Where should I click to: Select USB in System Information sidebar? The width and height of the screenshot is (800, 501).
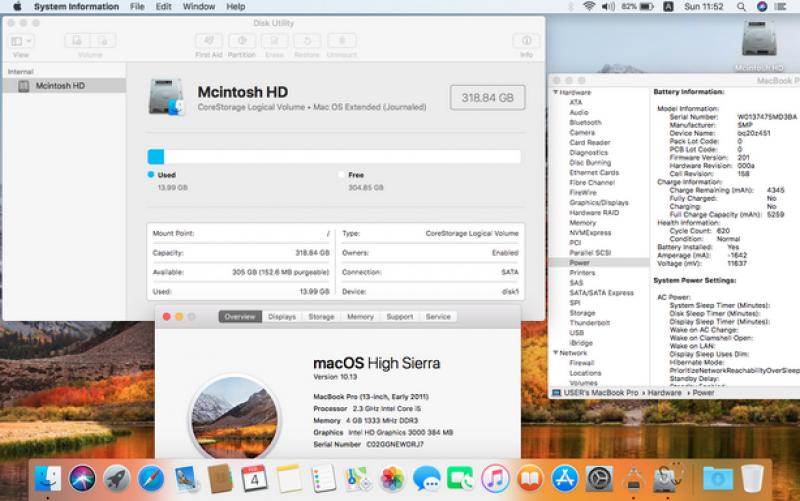[577, 333]
